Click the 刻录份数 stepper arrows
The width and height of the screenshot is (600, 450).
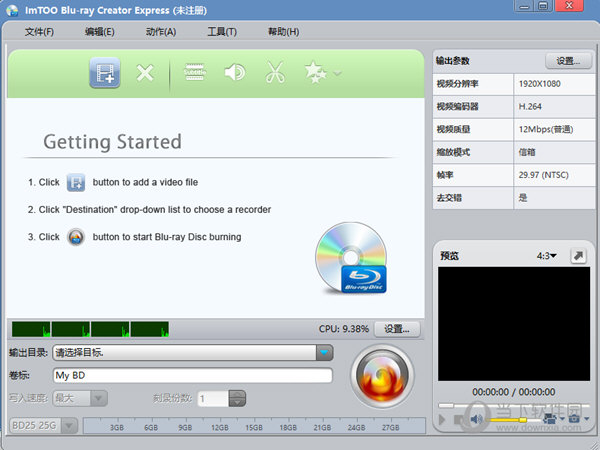pyautogui.click(x=237, y=398)
